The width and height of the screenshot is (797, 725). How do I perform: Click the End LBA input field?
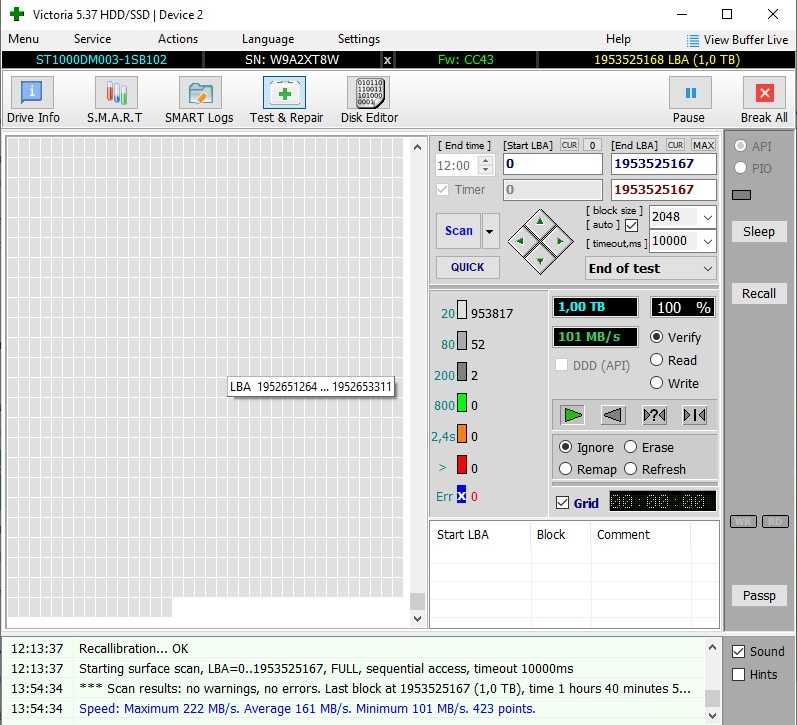[x=663, y=164]
